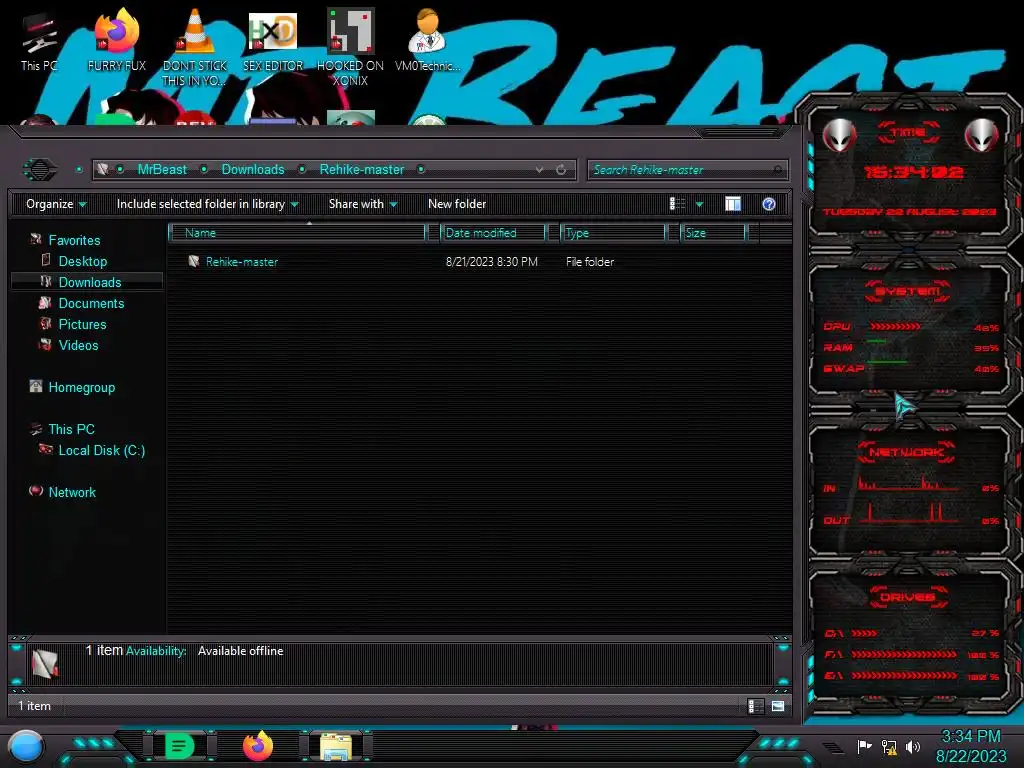1024x768 pixels.
Task: Select This PC in the navigation pane
Action: click(71, 429)
